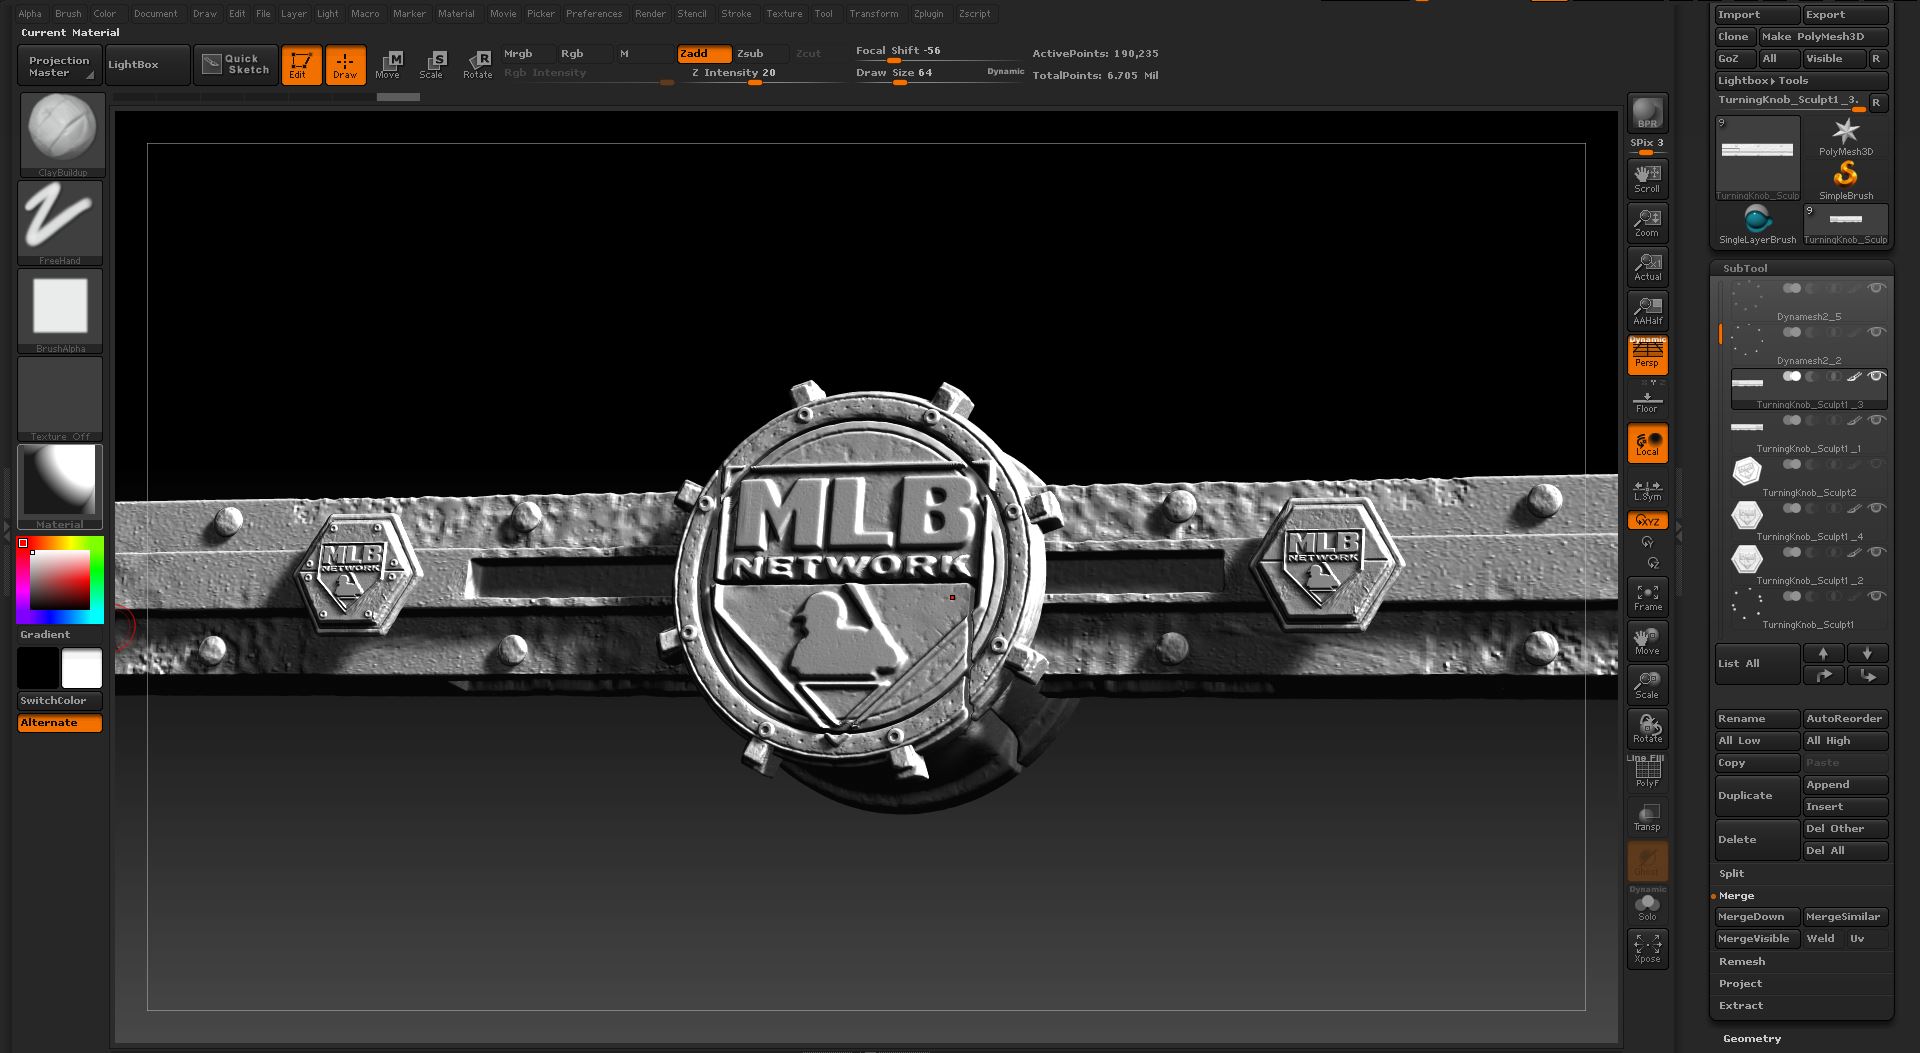Click the right-shelf Move view icon
Image resolution: width=1920 pixels, height=1053 pixels.
coord(1647,640)
